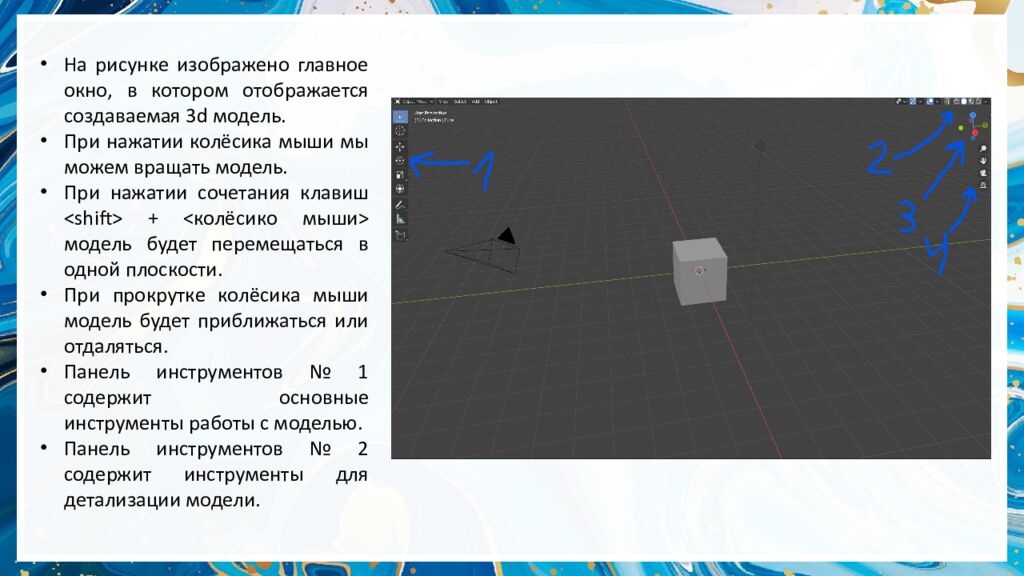Open the Add menu in header
The image size is (1024, 576).
(x=476, y=101)
